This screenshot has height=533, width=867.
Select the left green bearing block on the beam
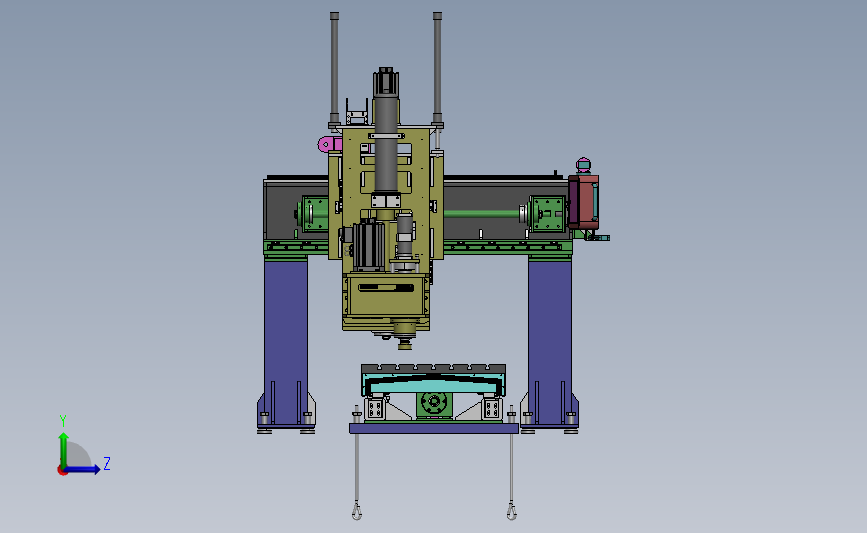(315, 213)
